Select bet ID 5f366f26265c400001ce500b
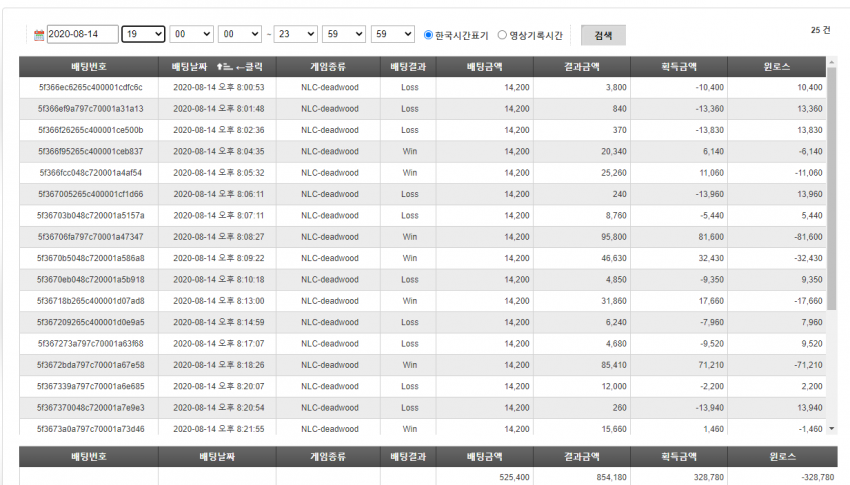The height and width of the screenshot is (485, 850). point(91,130)
